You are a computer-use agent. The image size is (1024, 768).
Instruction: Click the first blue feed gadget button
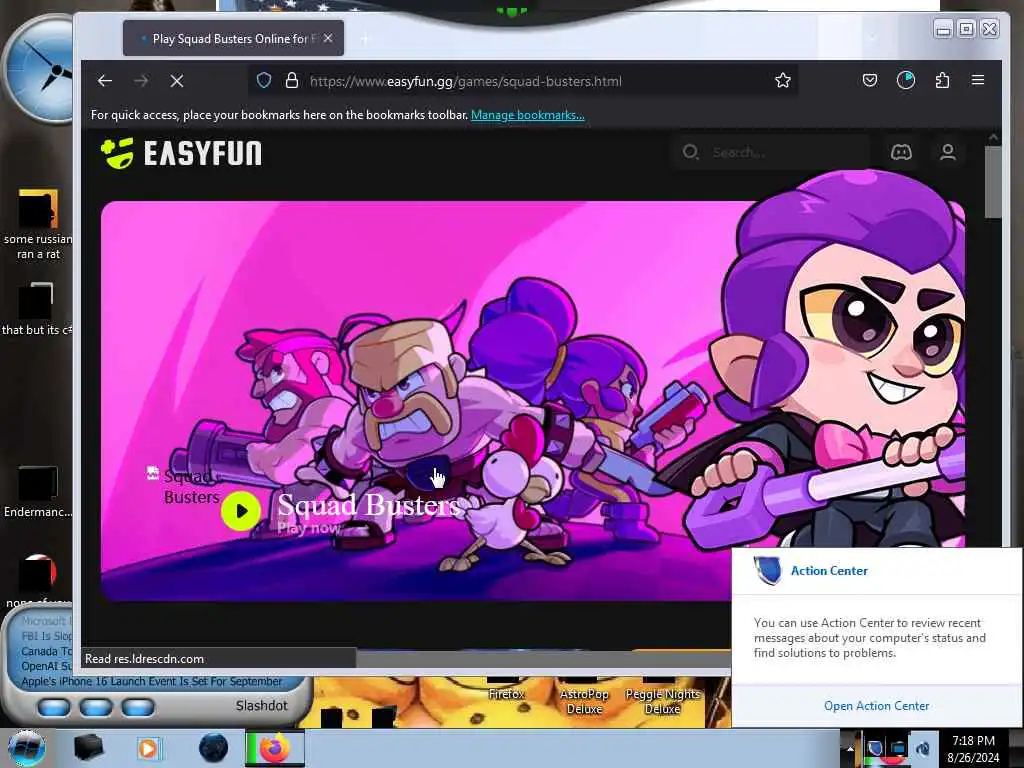pos(54,707)
